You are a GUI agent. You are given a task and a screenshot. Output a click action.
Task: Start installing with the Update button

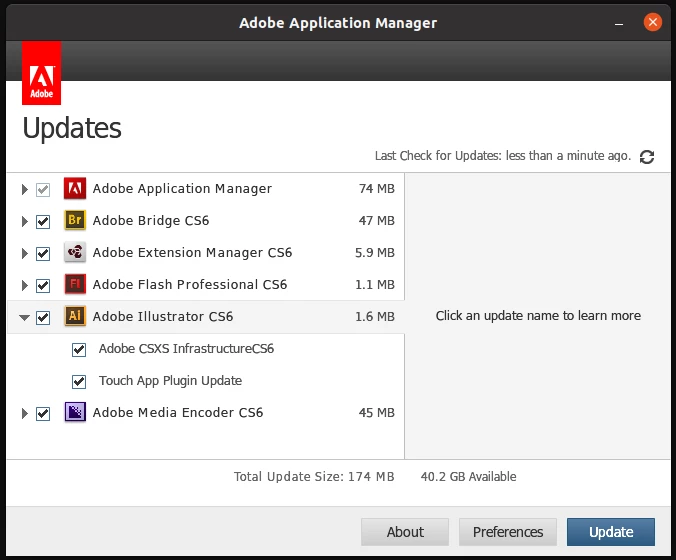pyautogui.click(x=611, y=532)
